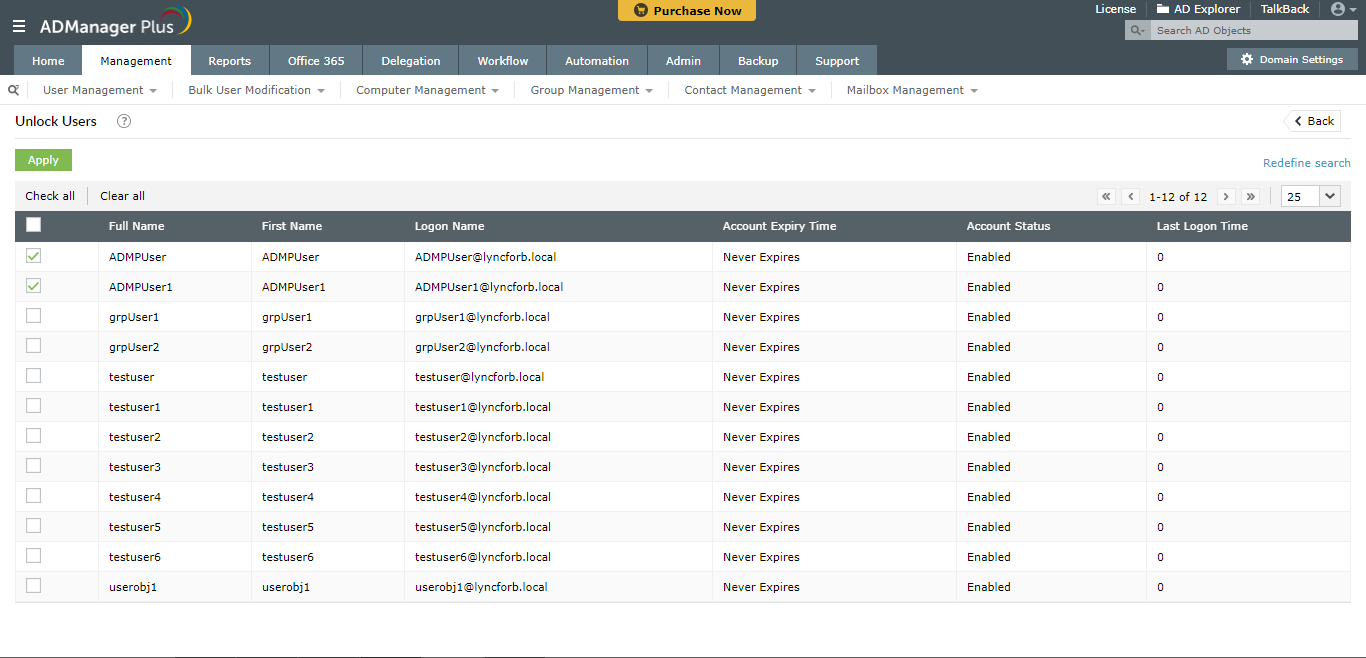This screenshot has width=1366, height=658.
Task: Check the testuser5 row checkbox
Action: click(x=34, y=526)
